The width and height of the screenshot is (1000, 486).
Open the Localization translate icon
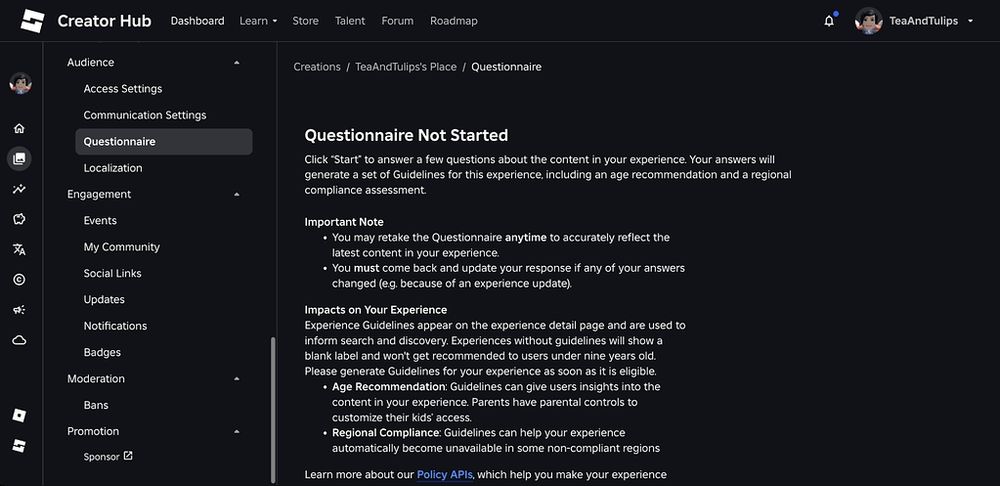[x=20, y=250]
